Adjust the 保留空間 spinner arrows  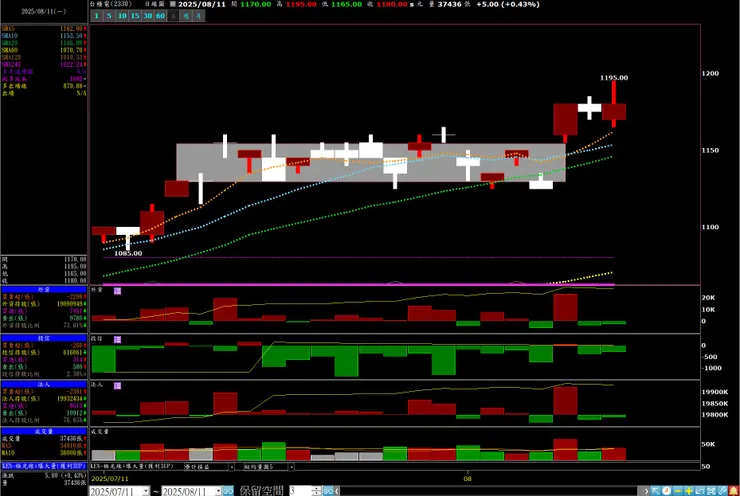coord(316,491)
